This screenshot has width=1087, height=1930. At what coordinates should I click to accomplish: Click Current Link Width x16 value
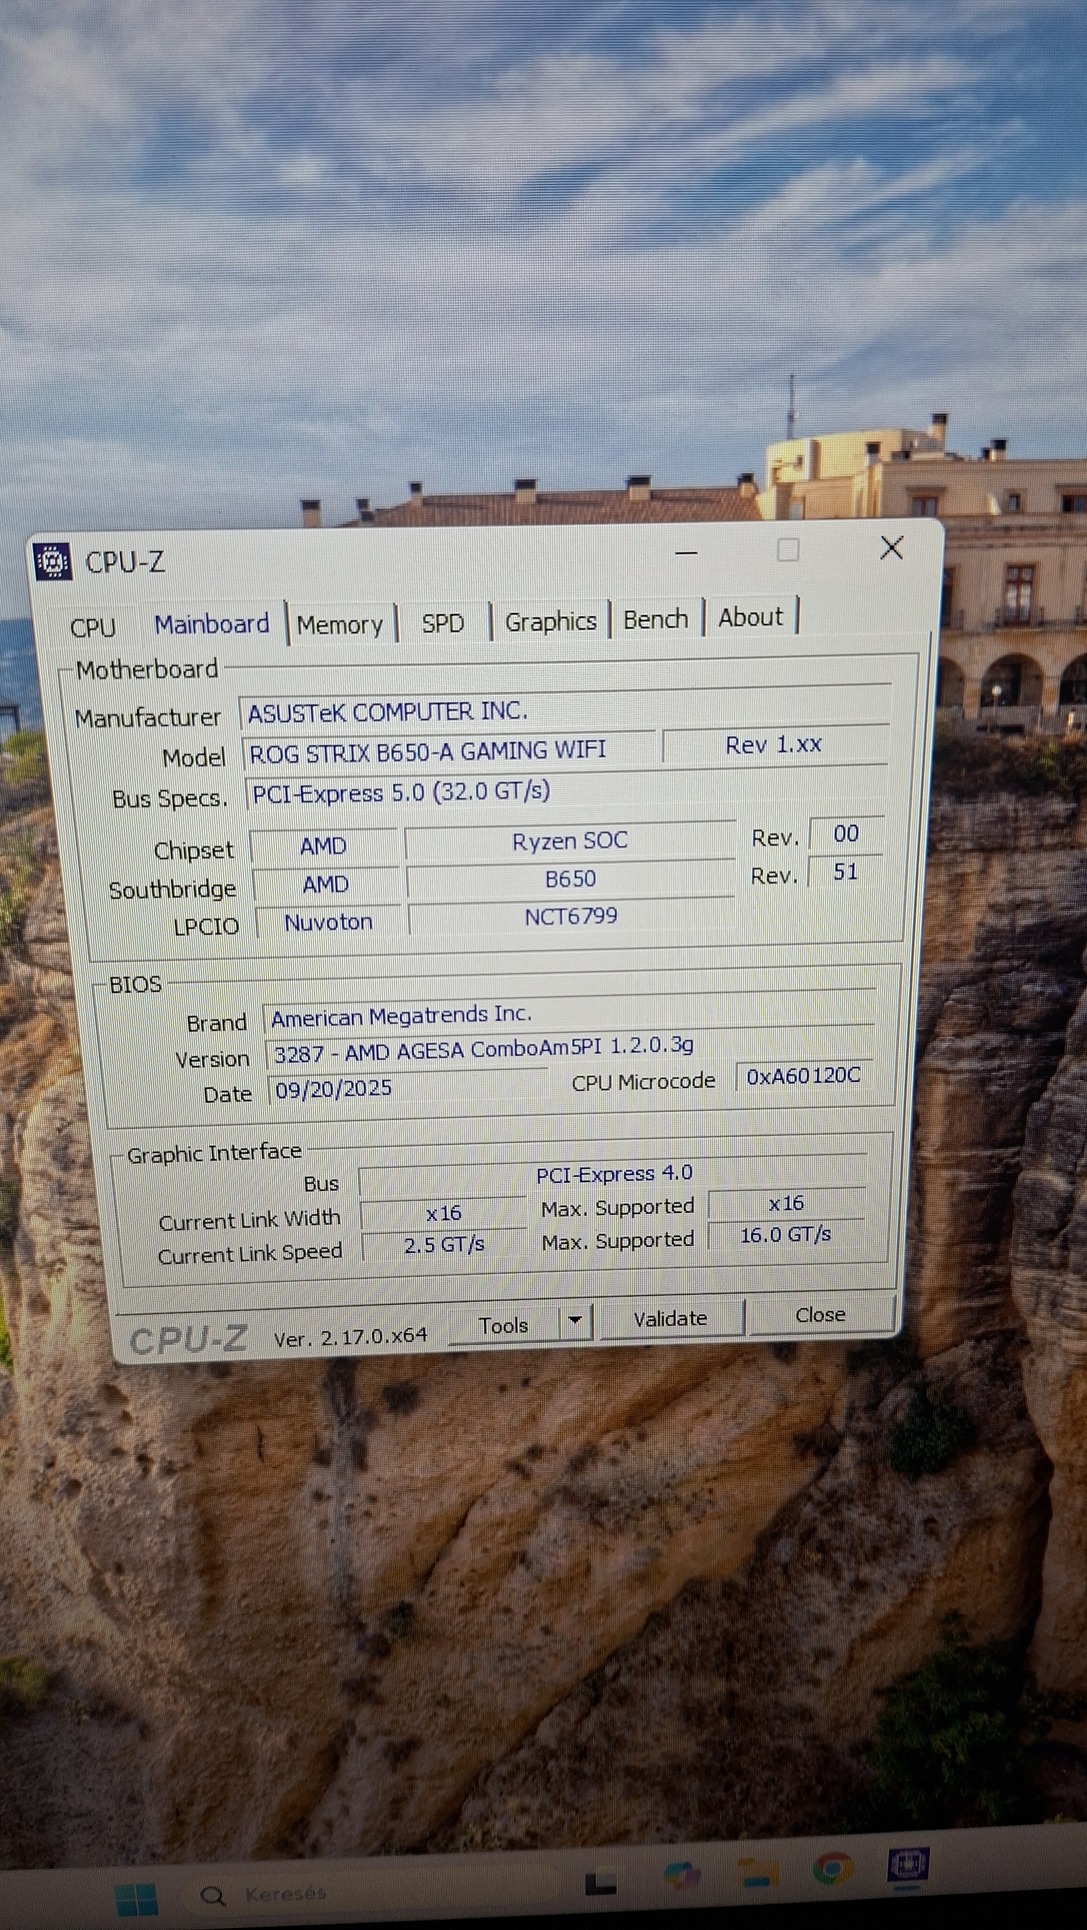[443, 1213]
